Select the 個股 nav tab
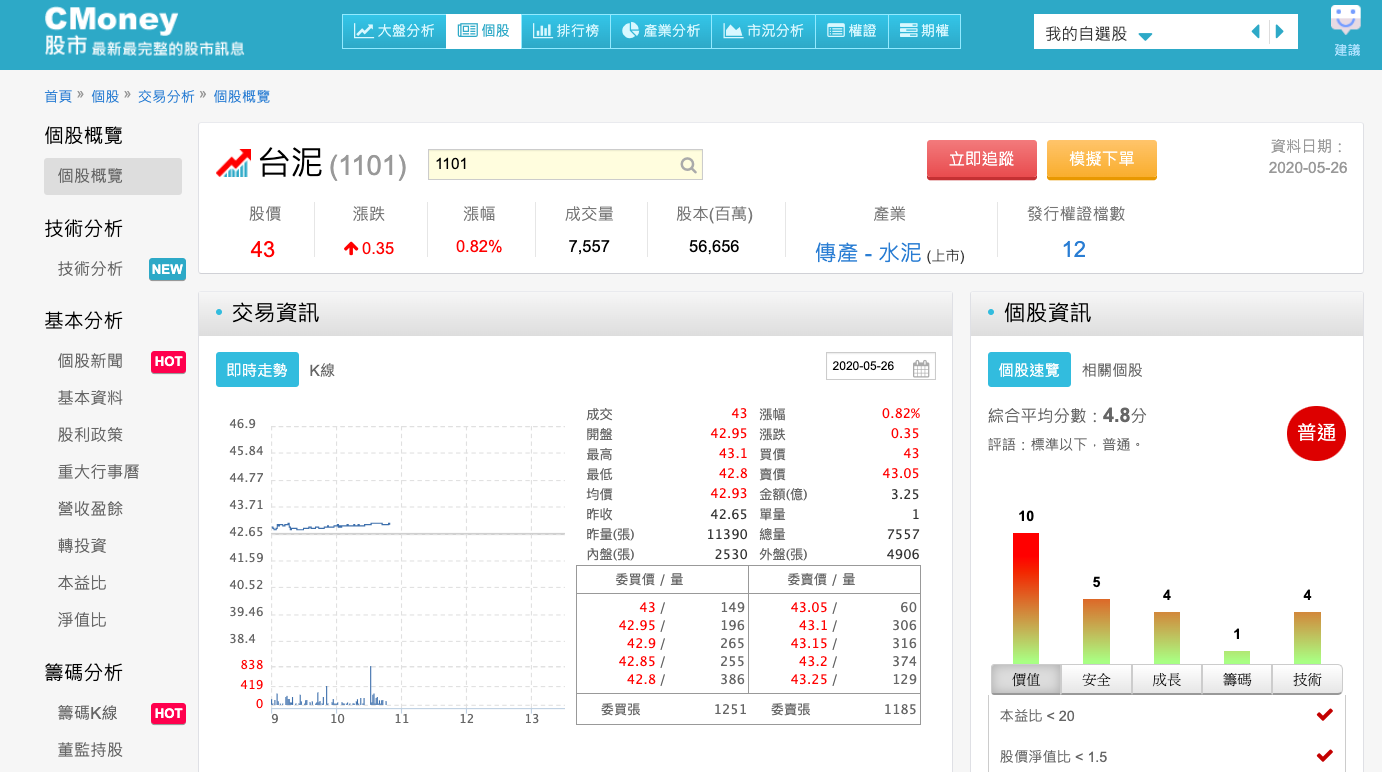 point(484,31)
